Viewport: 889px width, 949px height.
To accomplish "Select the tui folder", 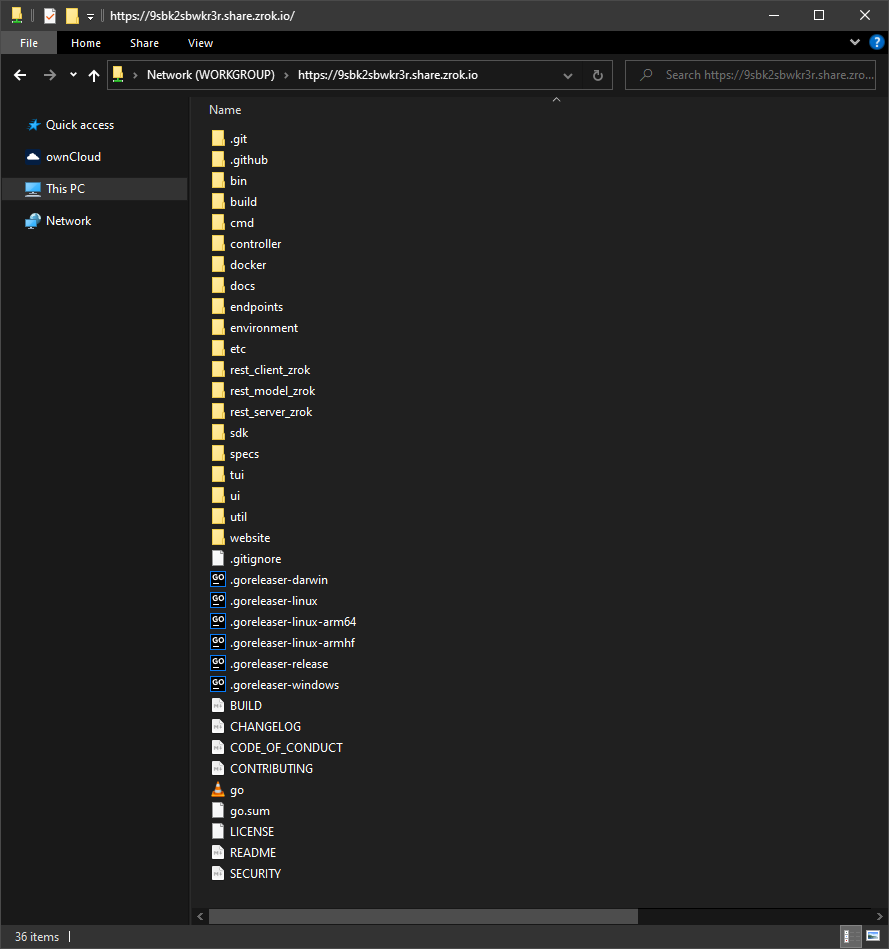I will point(228,474).
